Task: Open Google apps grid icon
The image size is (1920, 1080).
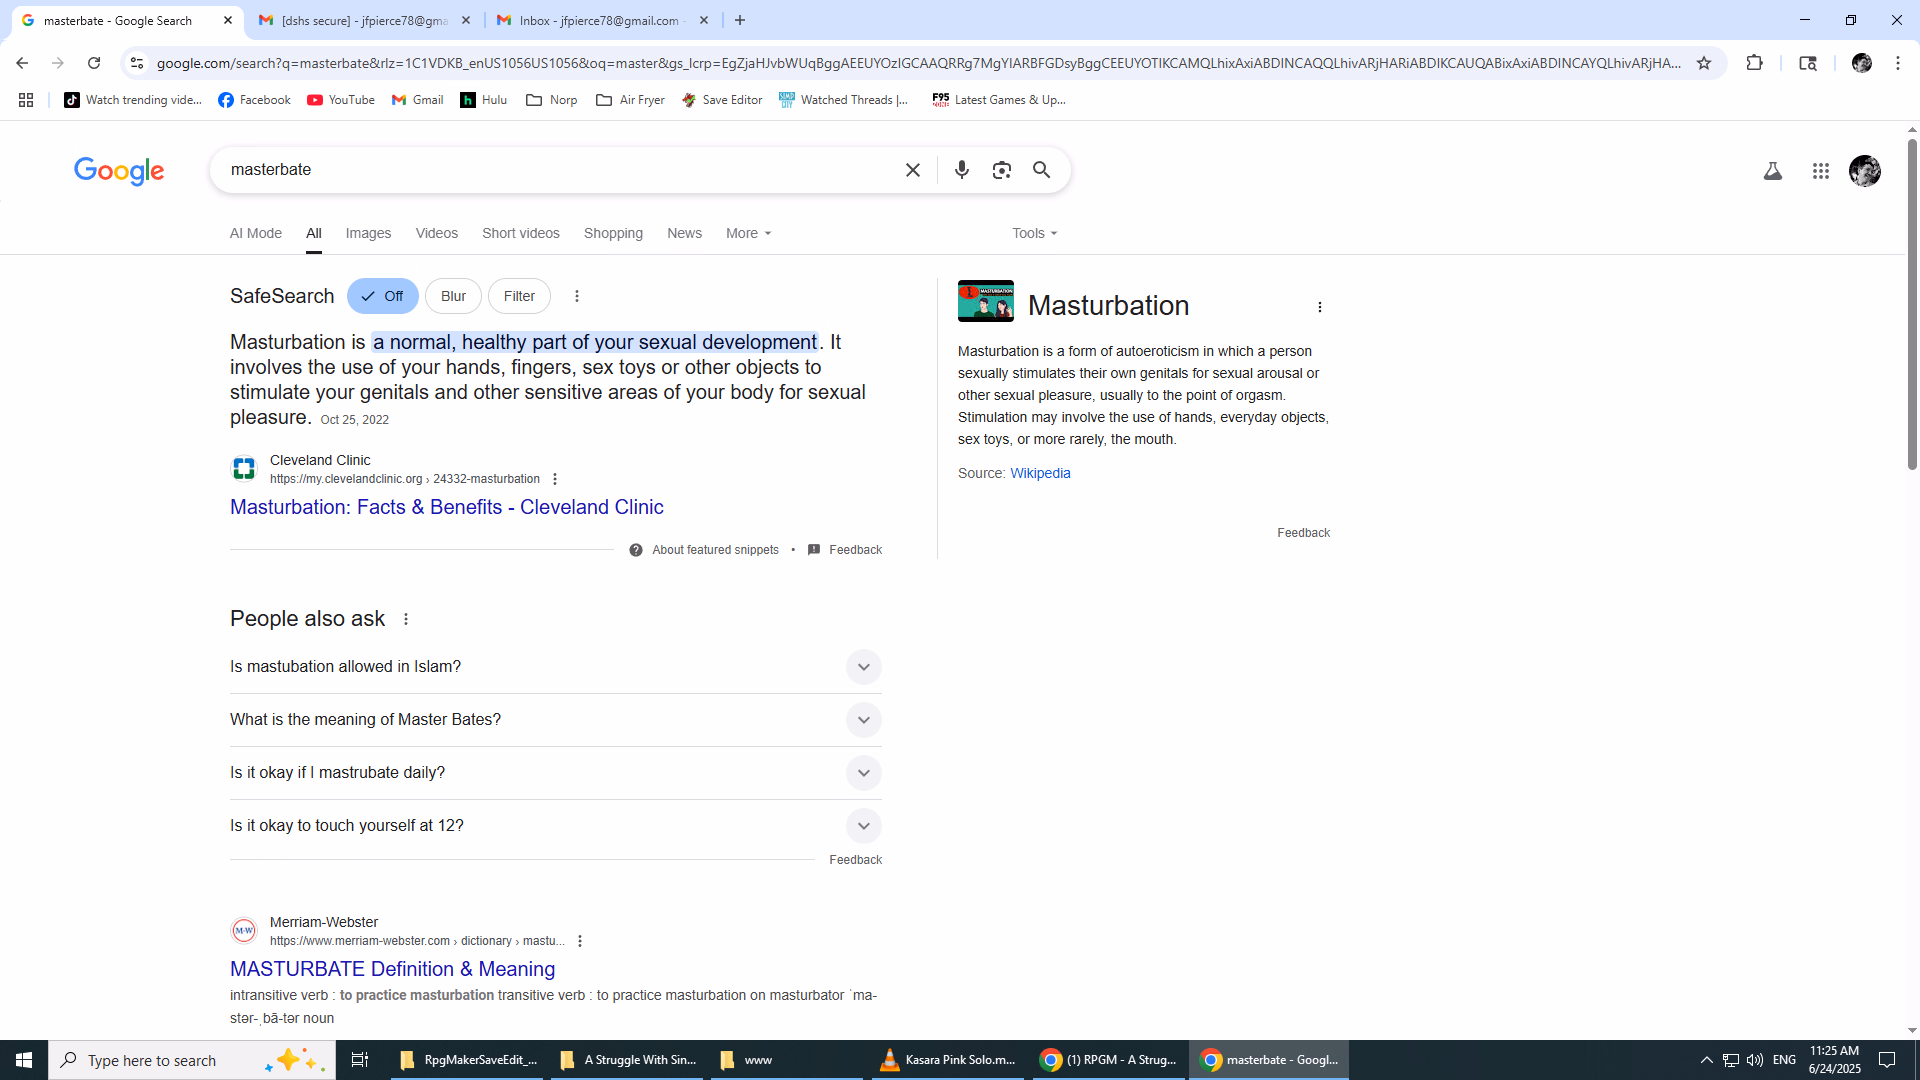Action: (x=1820, y=171)
